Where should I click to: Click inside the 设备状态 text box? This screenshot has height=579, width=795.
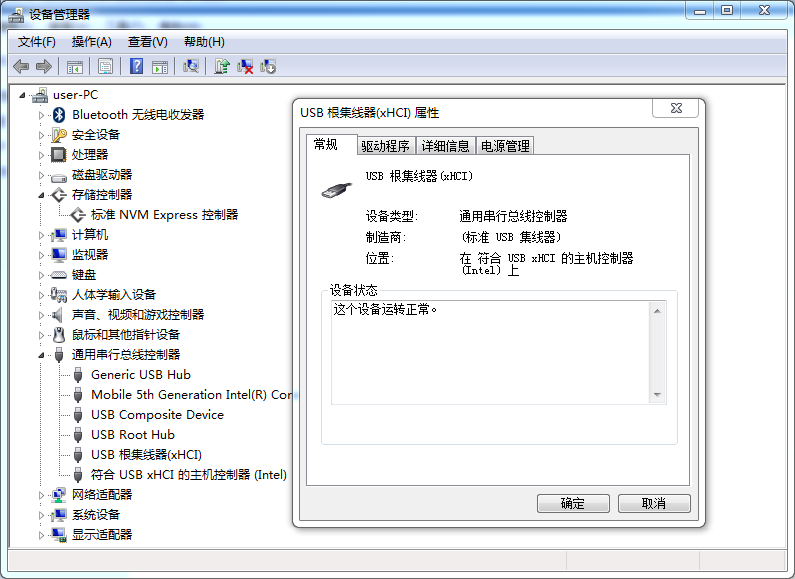(x=491, y=353)
